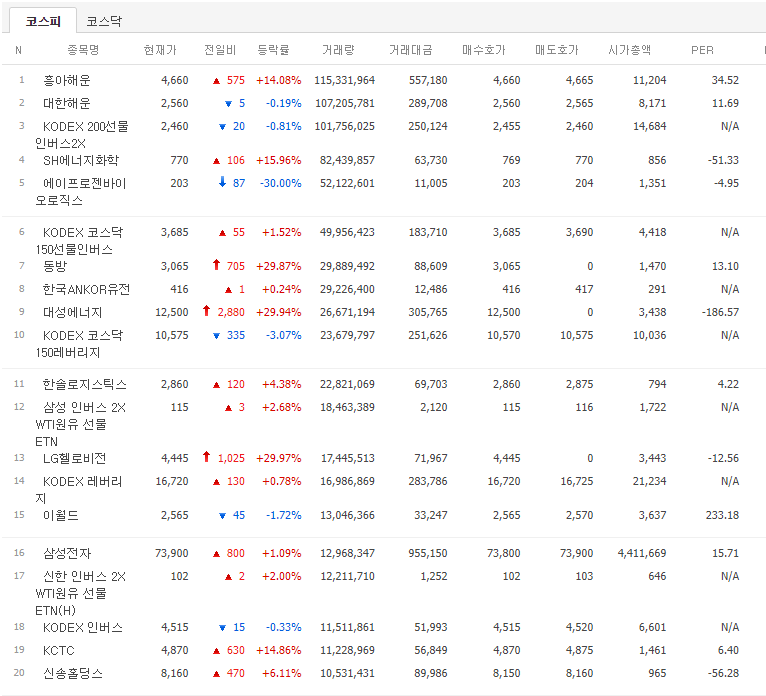Open the 흥아해운 stock link

coord(66,80)
